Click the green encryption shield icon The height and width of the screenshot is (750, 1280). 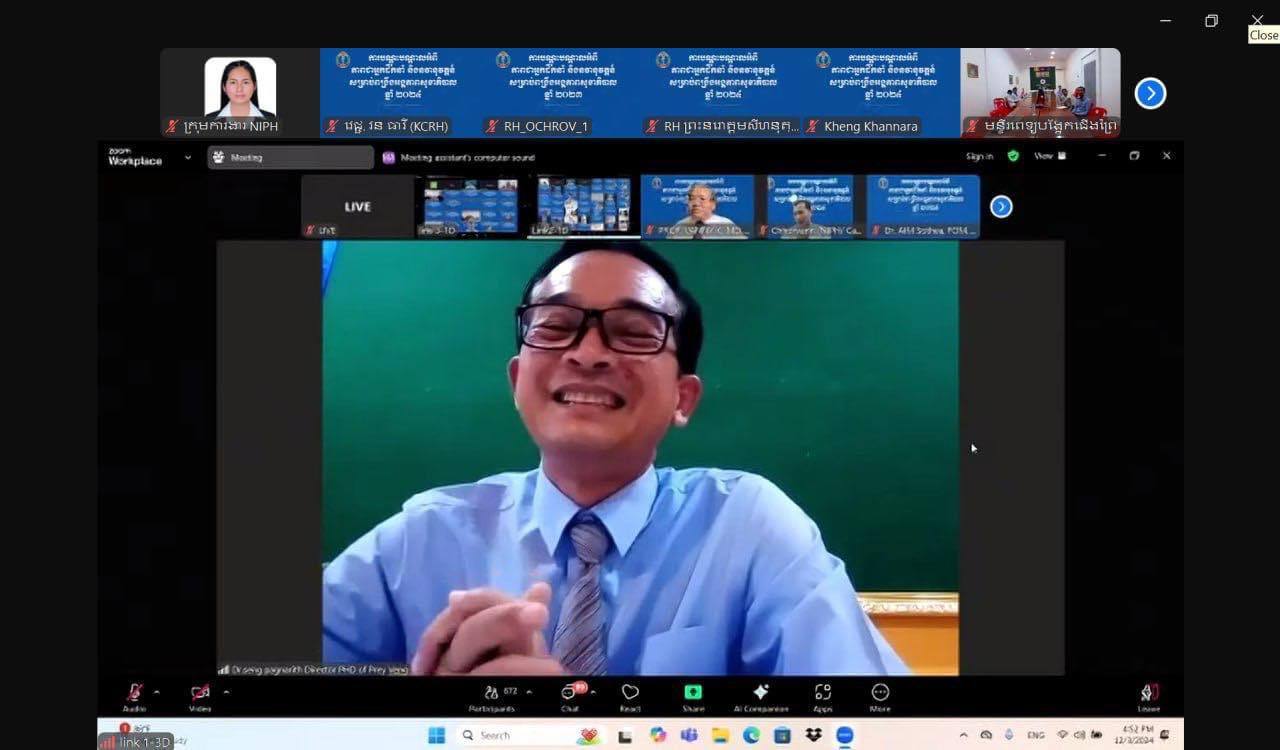click(1013, 156)
